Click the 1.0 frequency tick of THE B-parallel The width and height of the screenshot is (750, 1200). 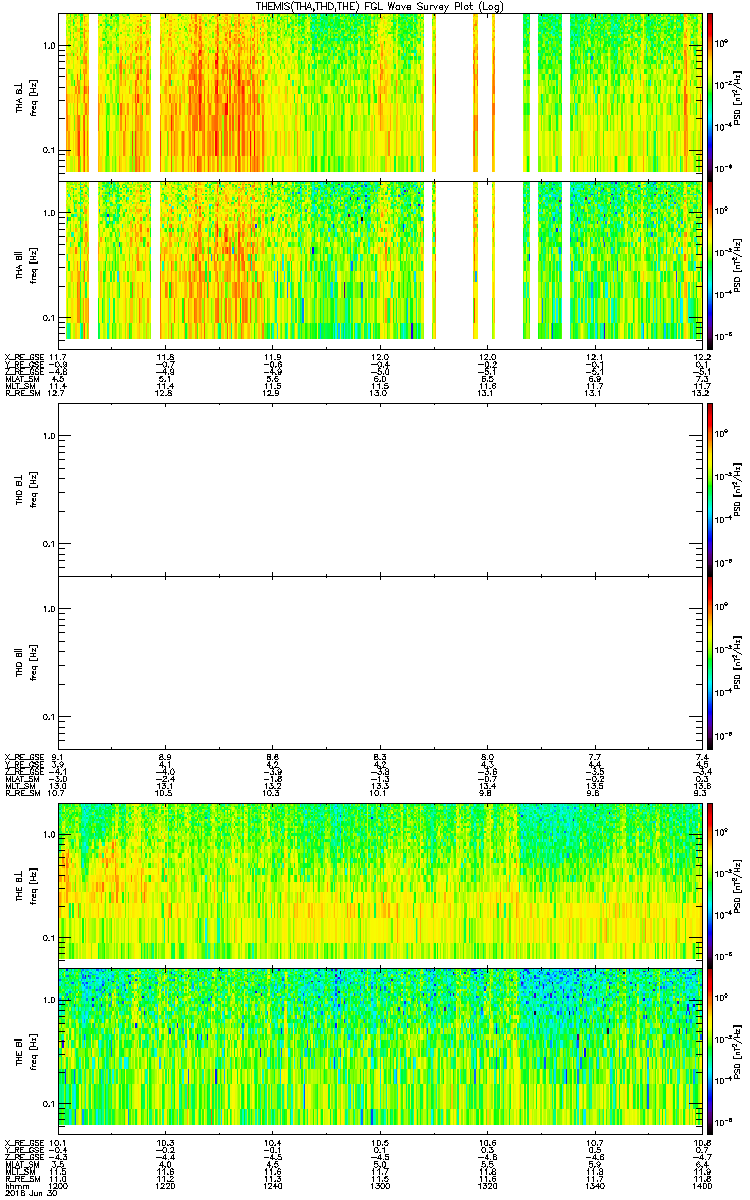(49, 999)
